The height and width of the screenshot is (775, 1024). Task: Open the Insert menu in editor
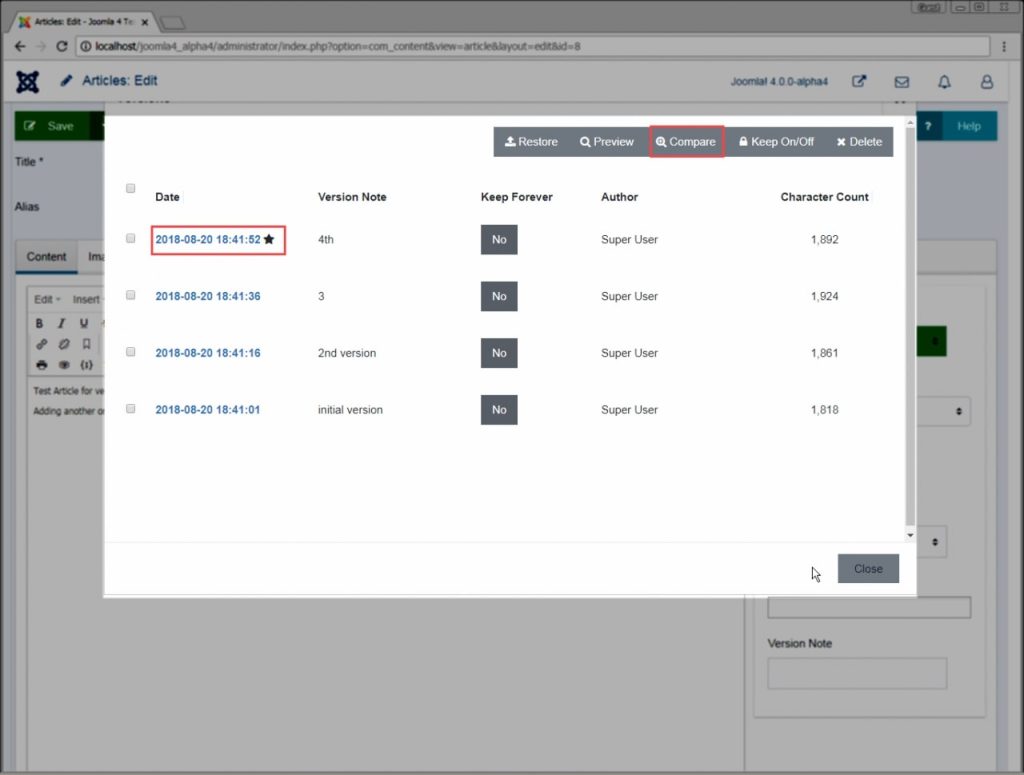[x=86, y=299]
